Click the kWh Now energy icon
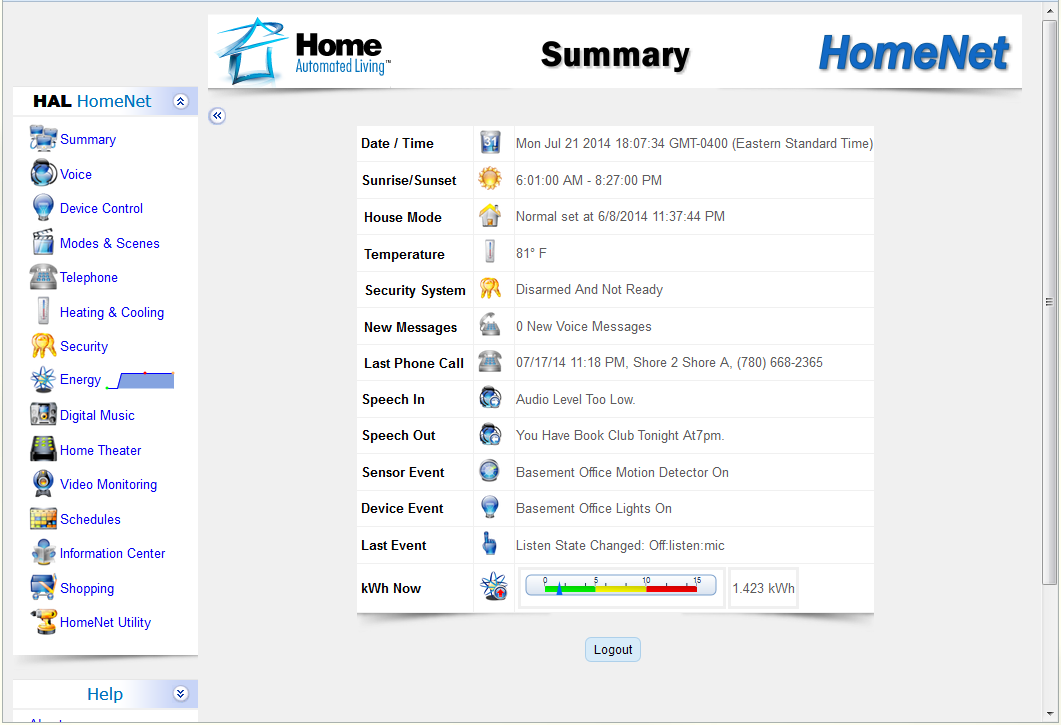The image size is (1061, 725). click(494, 586)
